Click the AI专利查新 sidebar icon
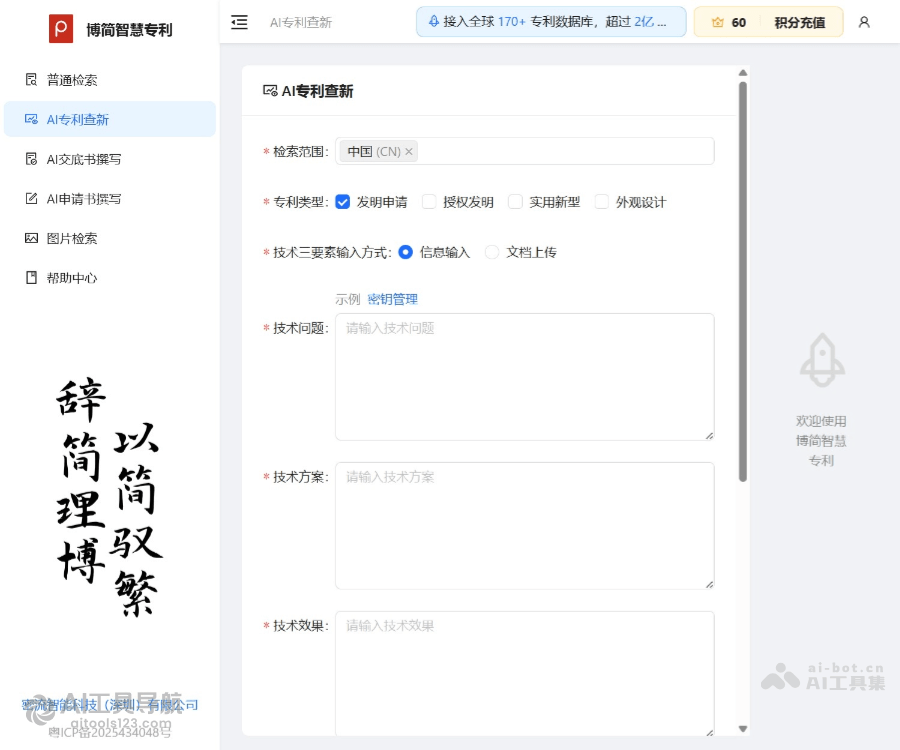 tap(32, 119)
